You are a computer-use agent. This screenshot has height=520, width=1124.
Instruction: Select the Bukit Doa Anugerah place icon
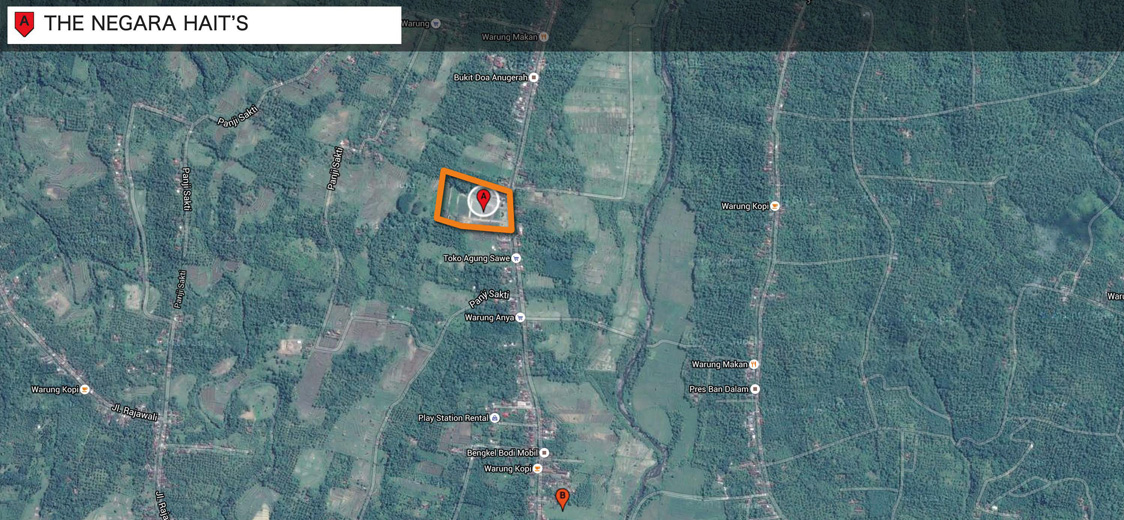534,77
